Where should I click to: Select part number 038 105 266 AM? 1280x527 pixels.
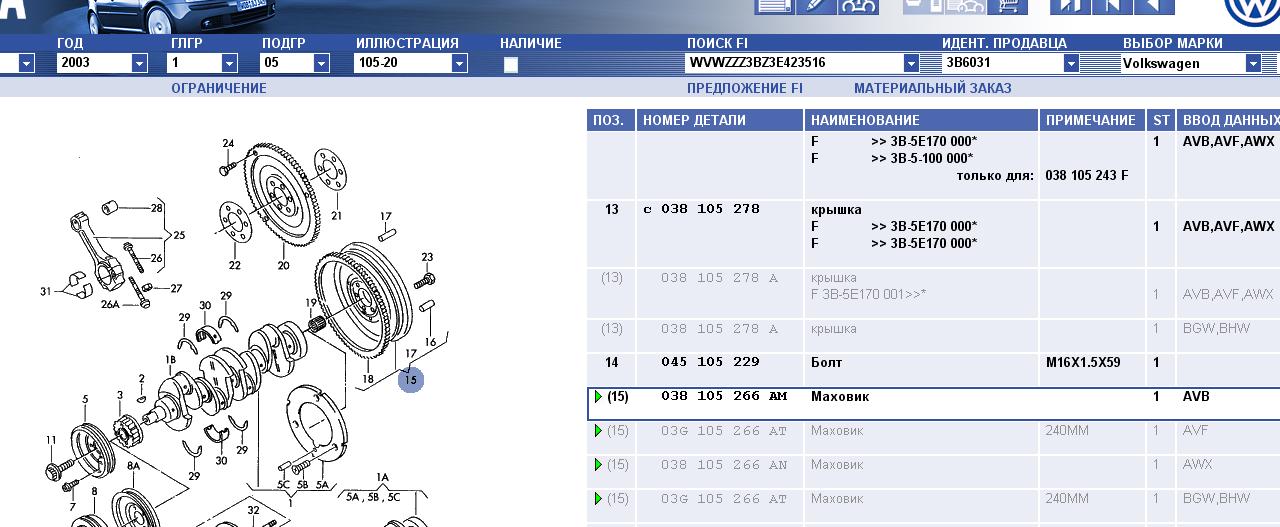pyautogui.click(x=724, y=397)
